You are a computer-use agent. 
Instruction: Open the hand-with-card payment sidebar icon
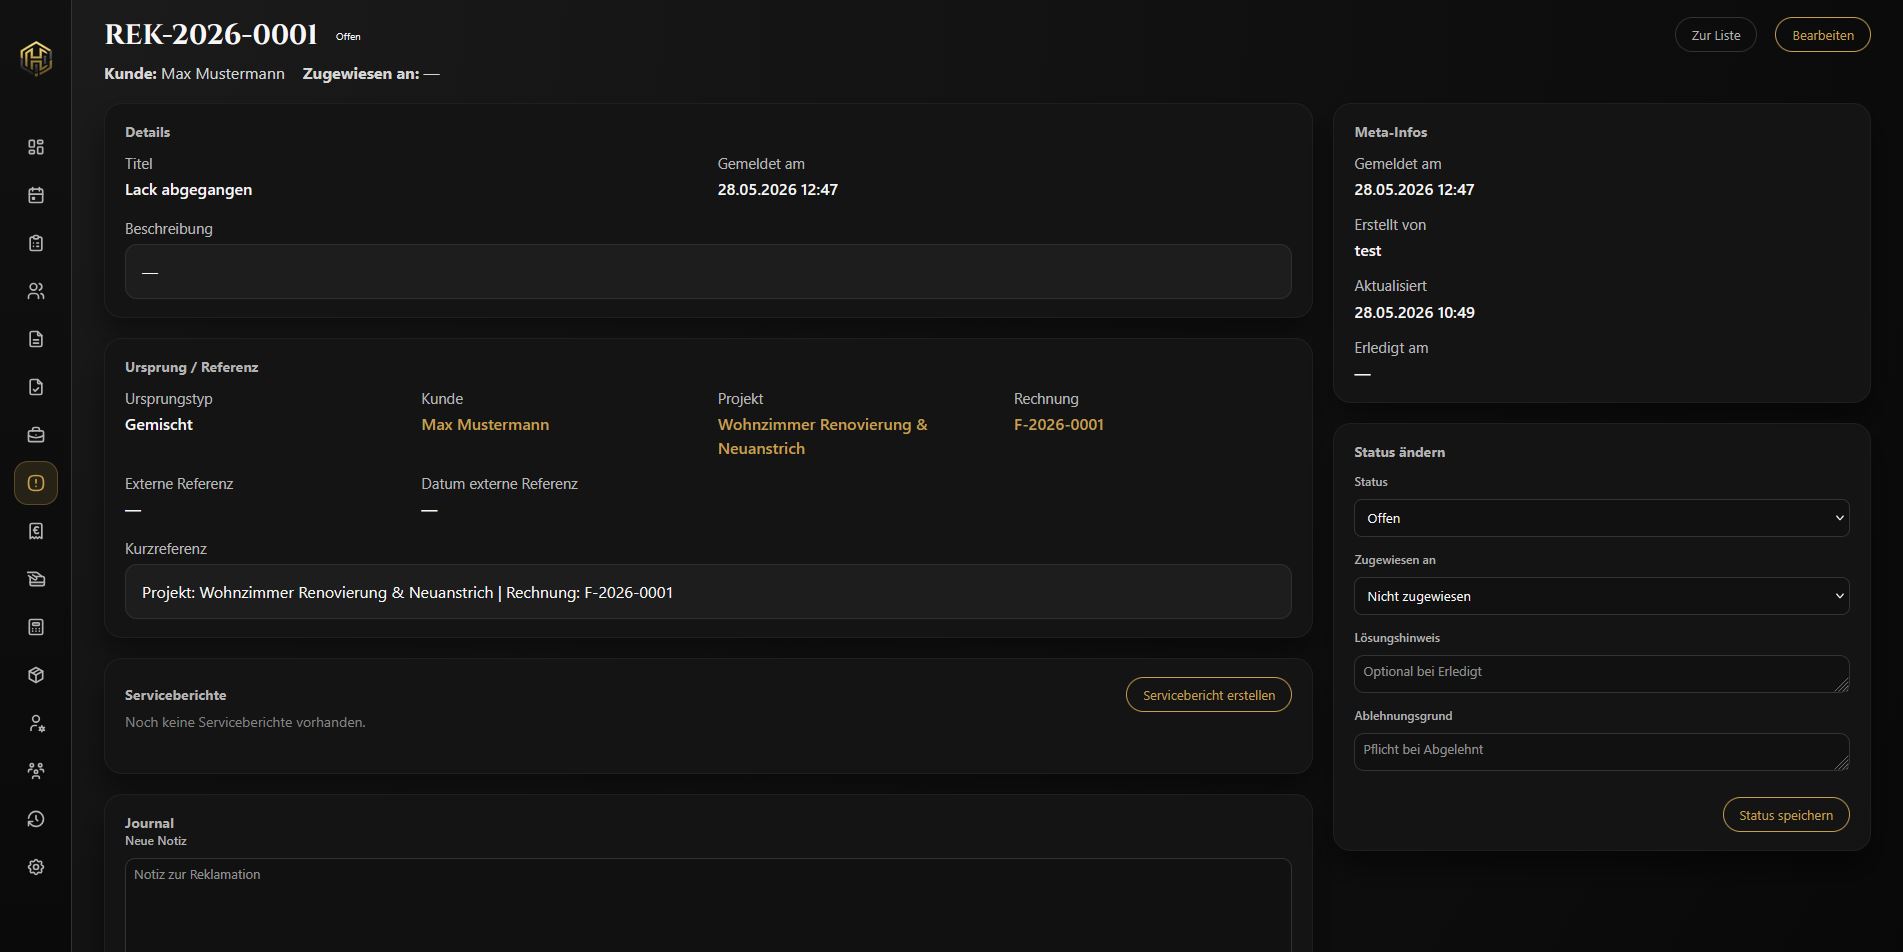tap(36, 579)
